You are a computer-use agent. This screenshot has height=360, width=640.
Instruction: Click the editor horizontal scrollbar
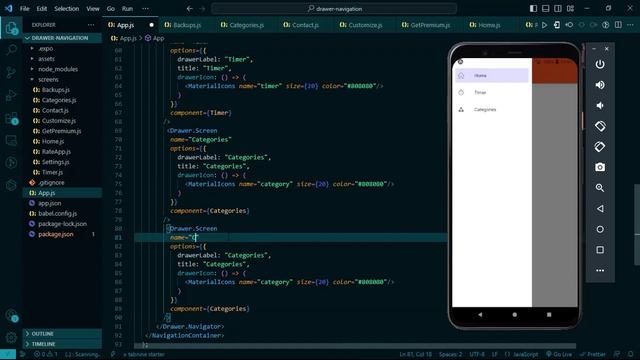click(x=355, y=346)
